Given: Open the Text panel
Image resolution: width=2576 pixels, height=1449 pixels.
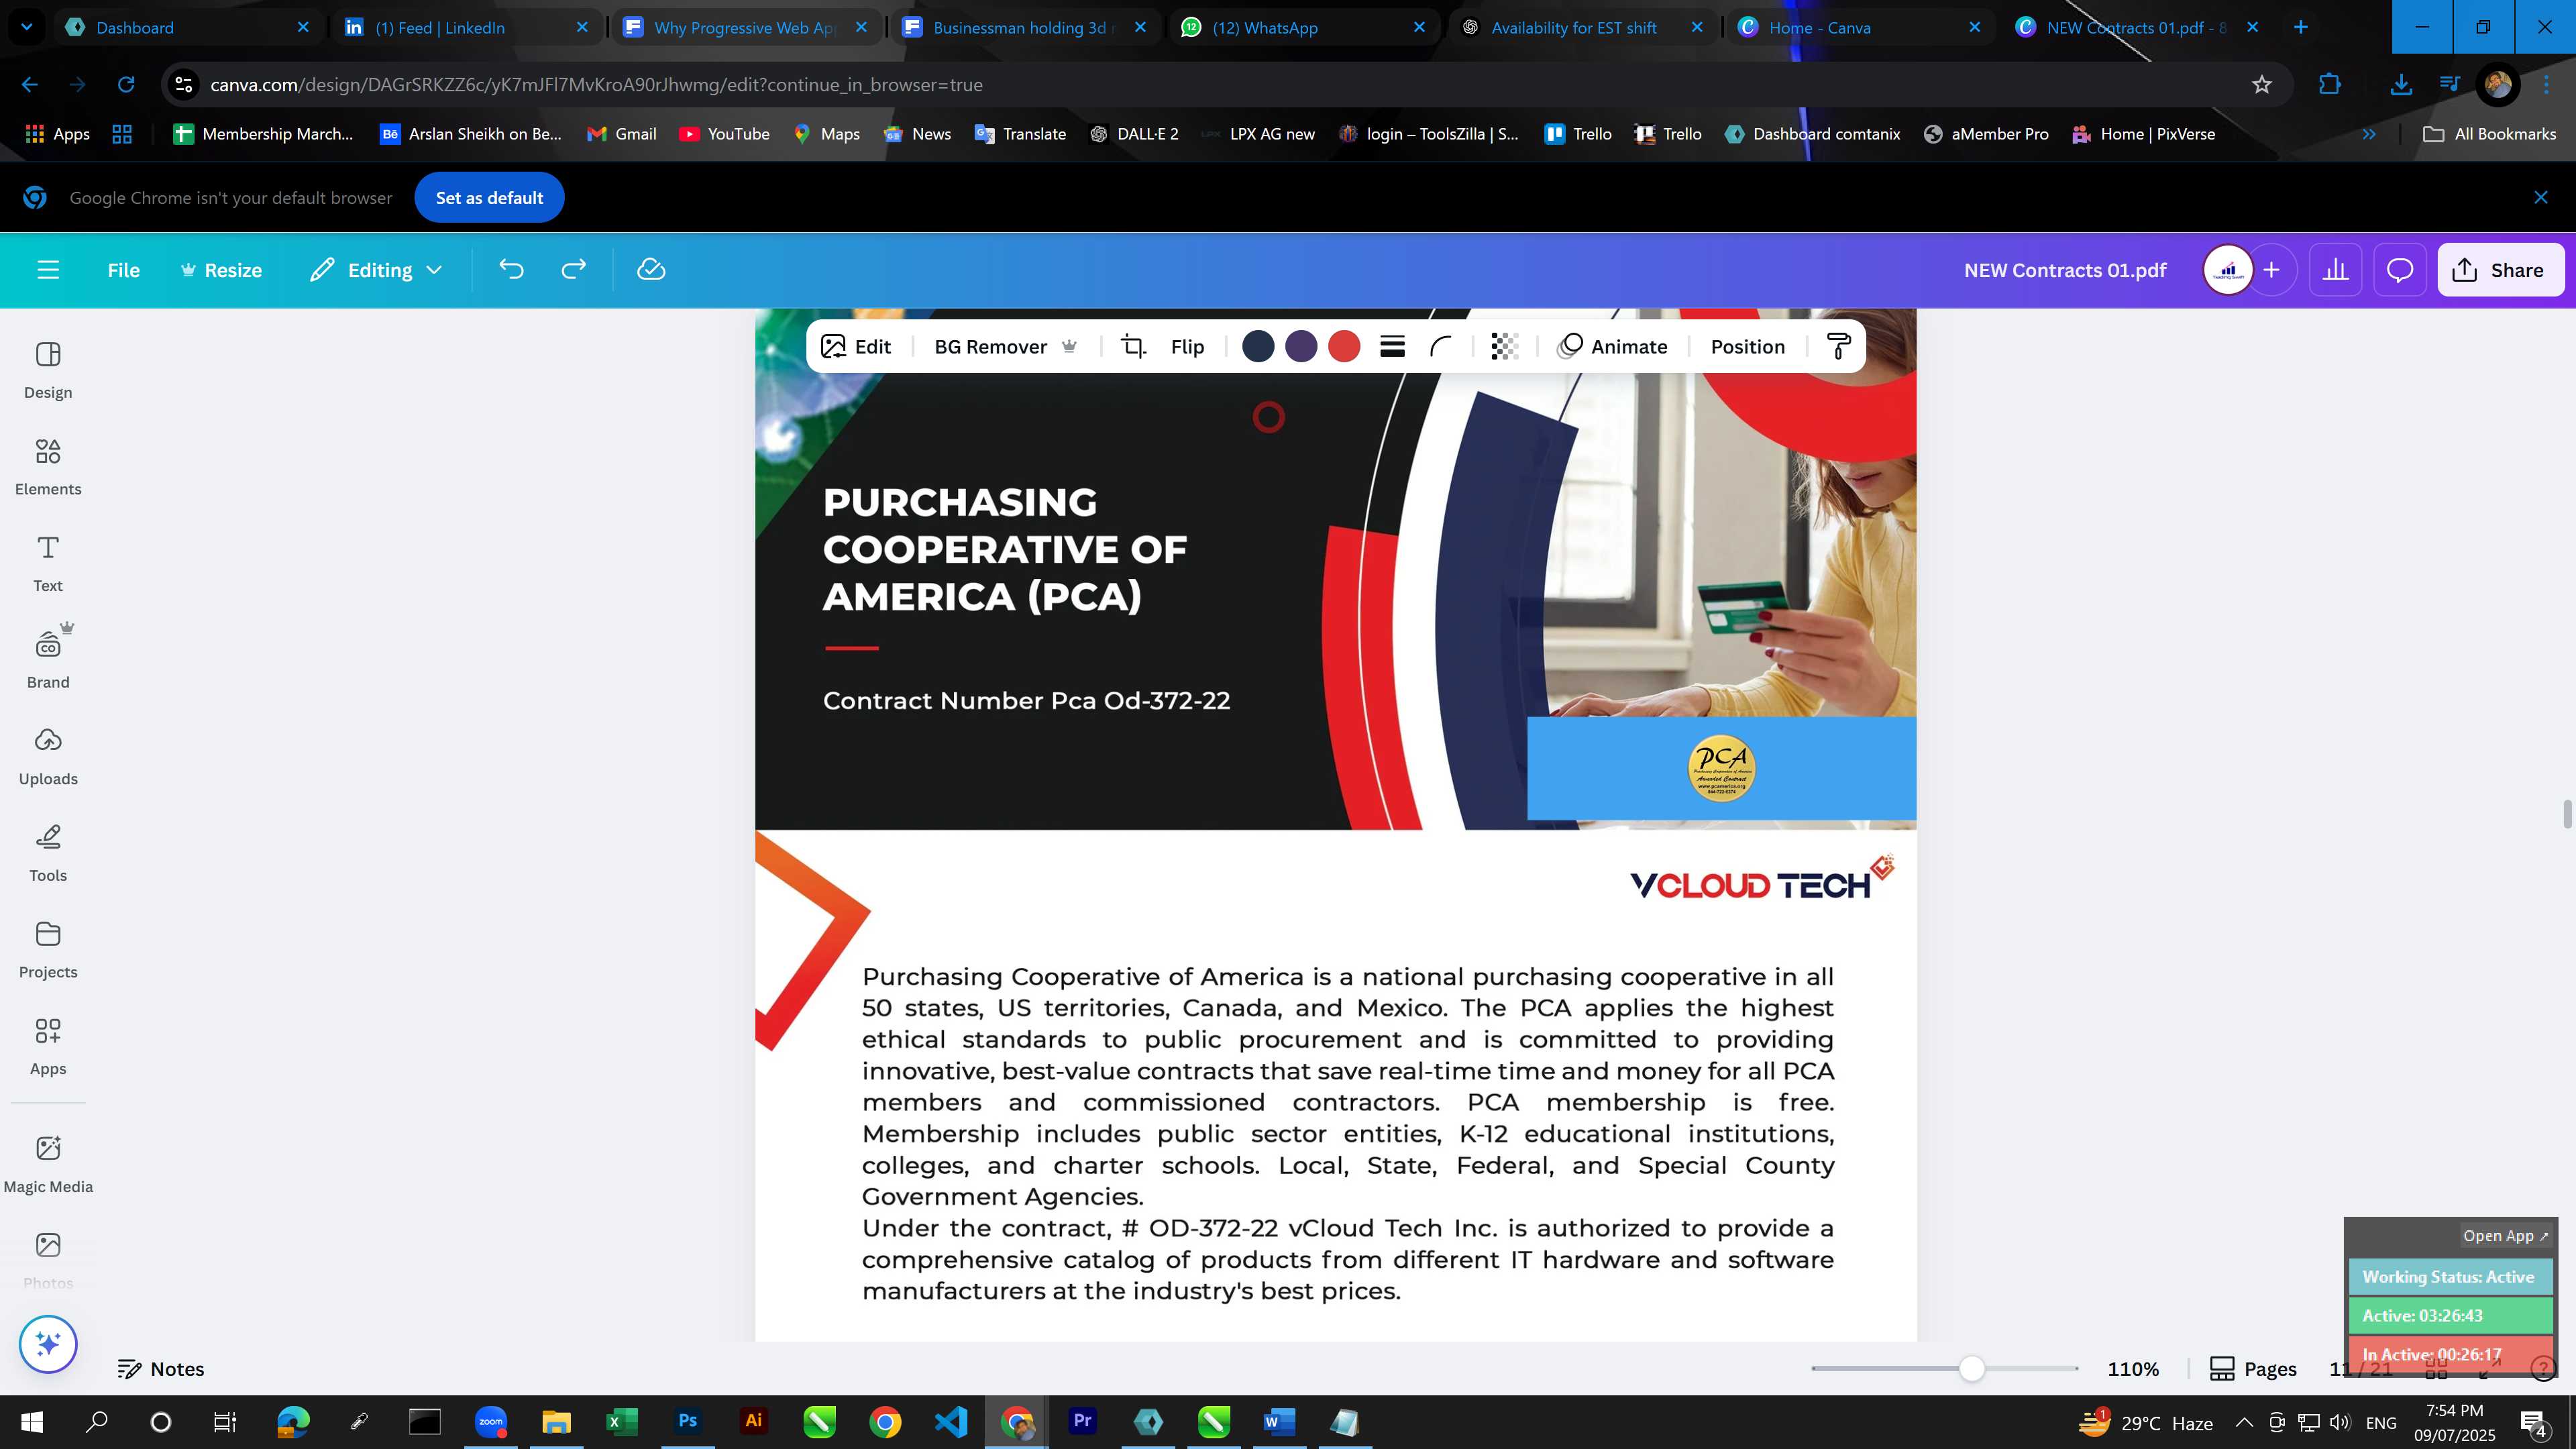Looking at the screenshot, I should point(48,564).
